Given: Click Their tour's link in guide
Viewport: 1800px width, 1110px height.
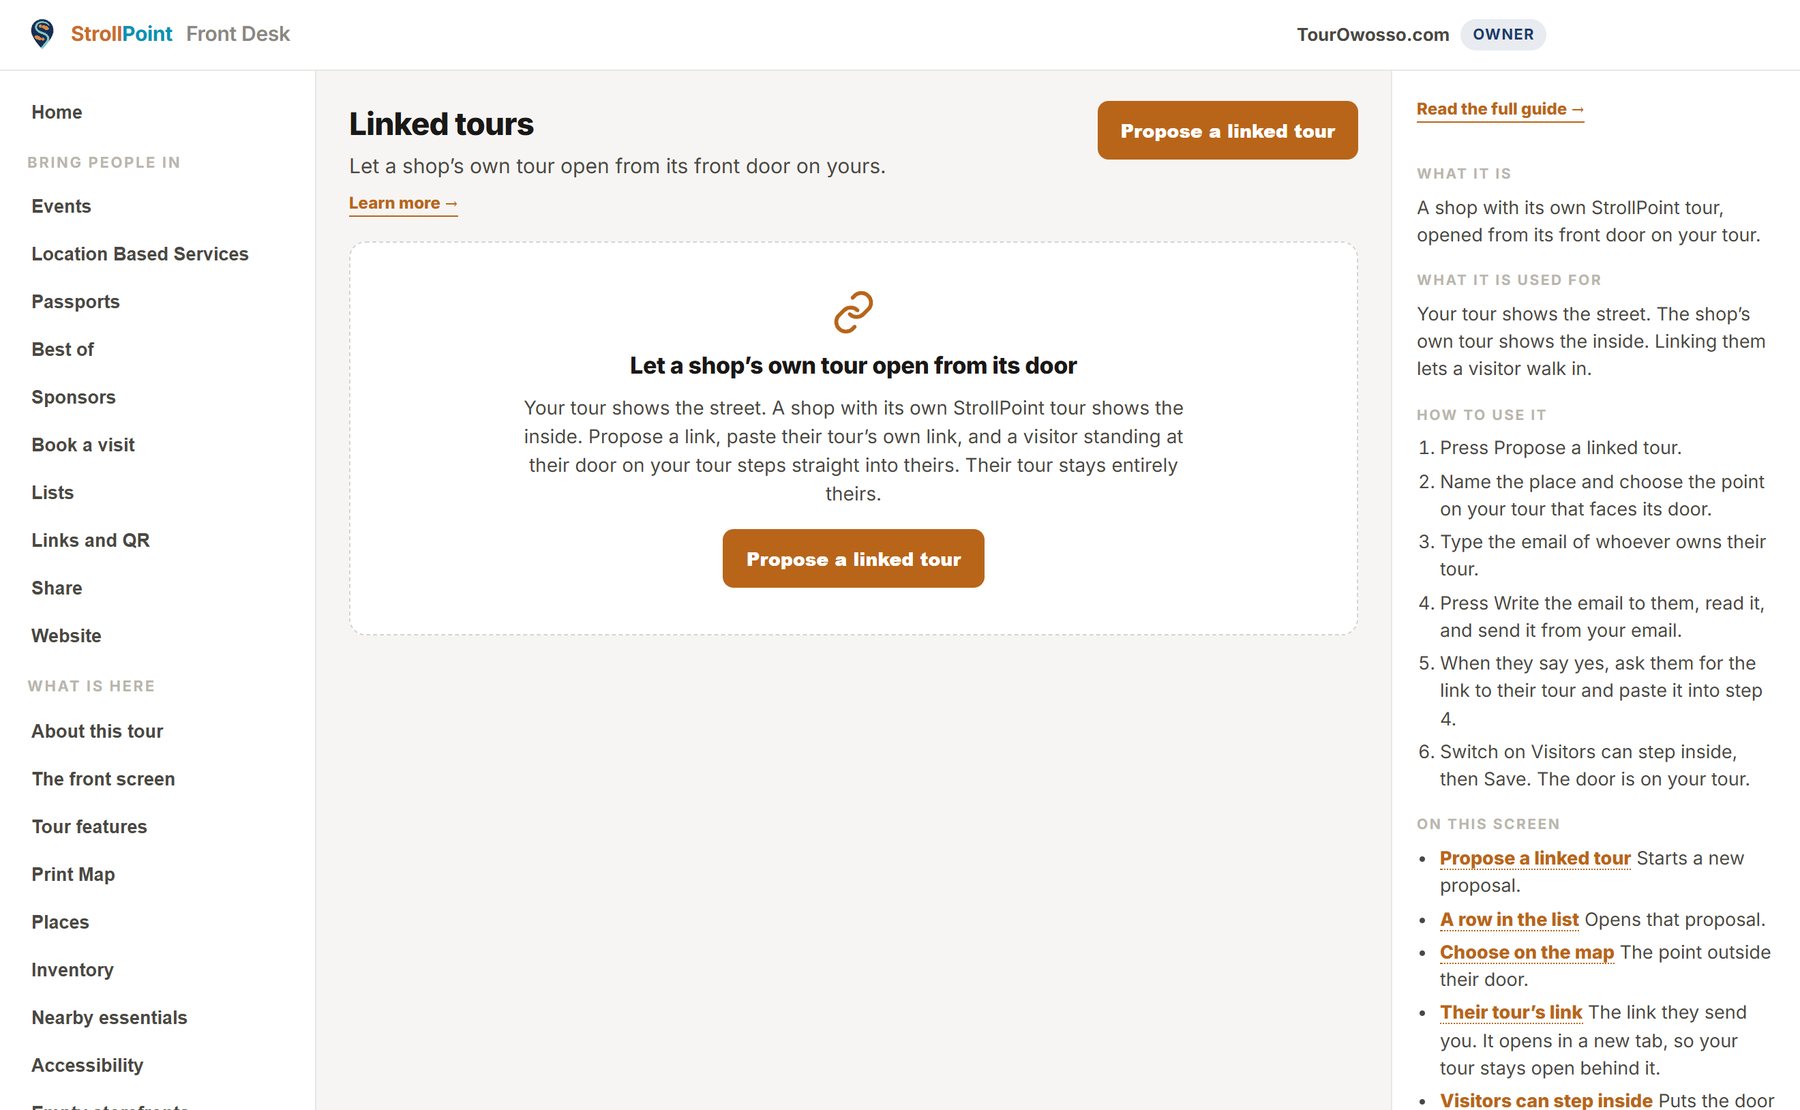Looking at the screenshot, I should [1511, 1012].
